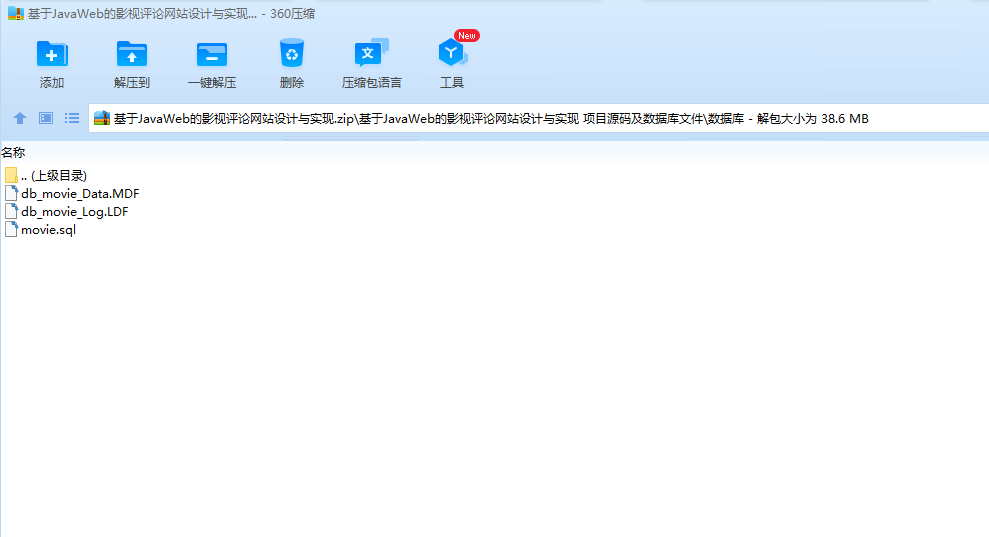Viewport: 989px width, 537px height.
Task: Click the 添加 (Add) toolbar icon
Action: tap(52, 54)
